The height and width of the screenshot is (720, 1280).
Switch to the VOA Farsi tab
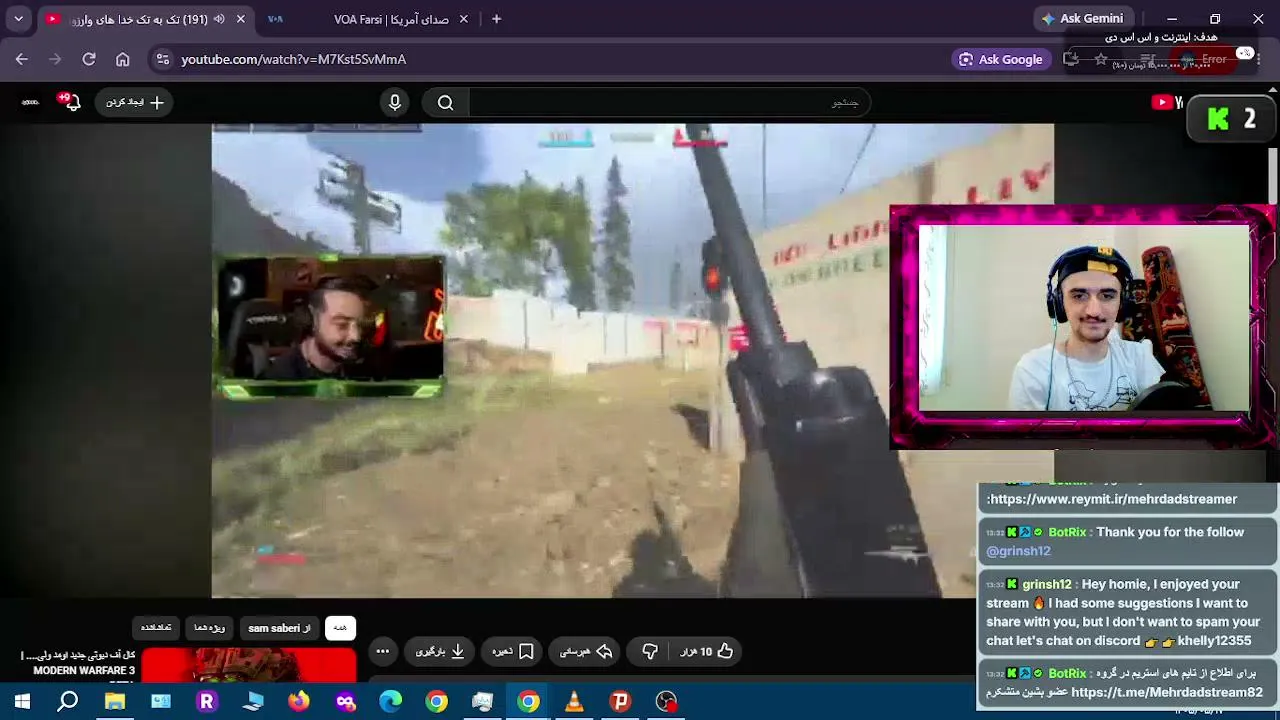[x=366, y=19]
